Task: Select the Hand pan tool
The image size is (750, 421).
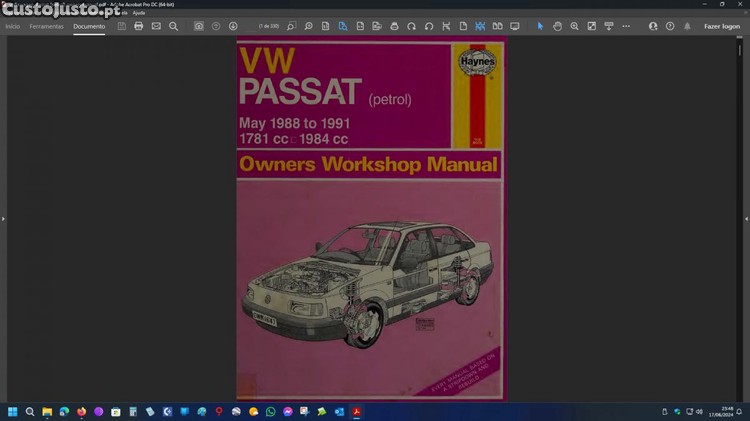Action: [x=557, y=26]
